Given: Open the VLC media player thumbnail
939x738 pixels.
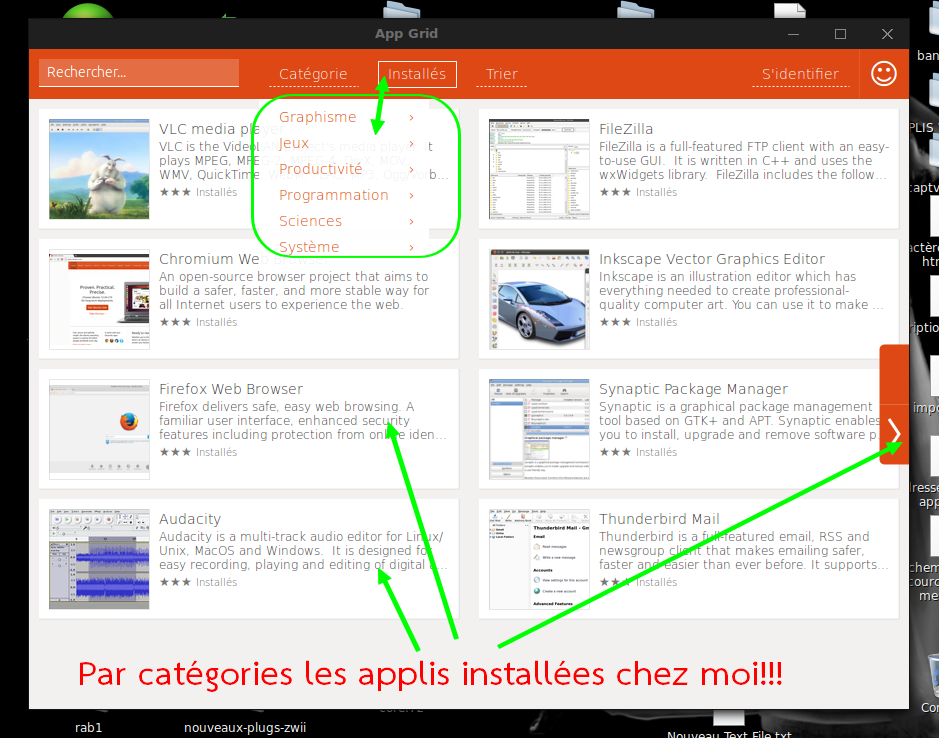Looking at the screenshot, I should tap(99, 169).
